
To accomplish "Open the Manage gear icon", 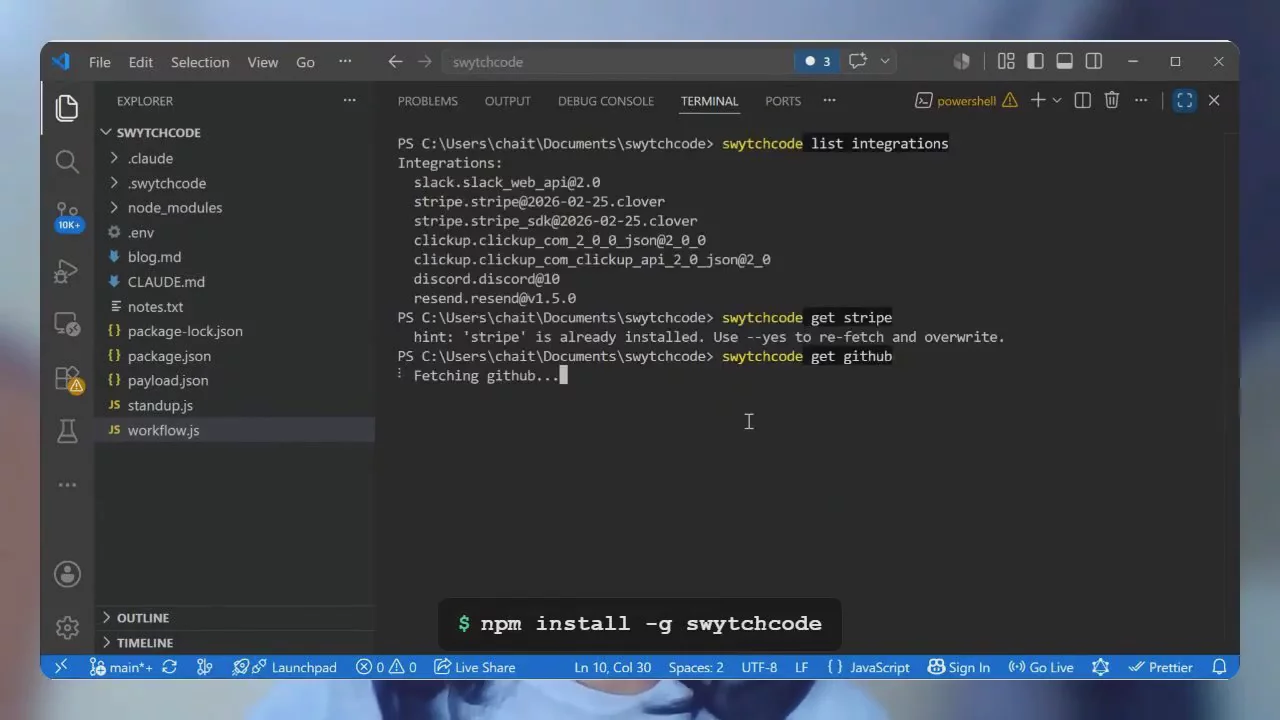I will [67, 627].
